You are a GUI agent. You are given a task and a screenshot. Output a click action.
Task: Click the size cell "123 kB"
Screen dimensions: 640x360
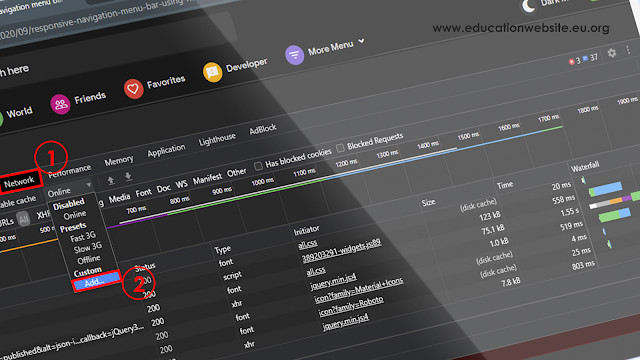click(490, 216)
